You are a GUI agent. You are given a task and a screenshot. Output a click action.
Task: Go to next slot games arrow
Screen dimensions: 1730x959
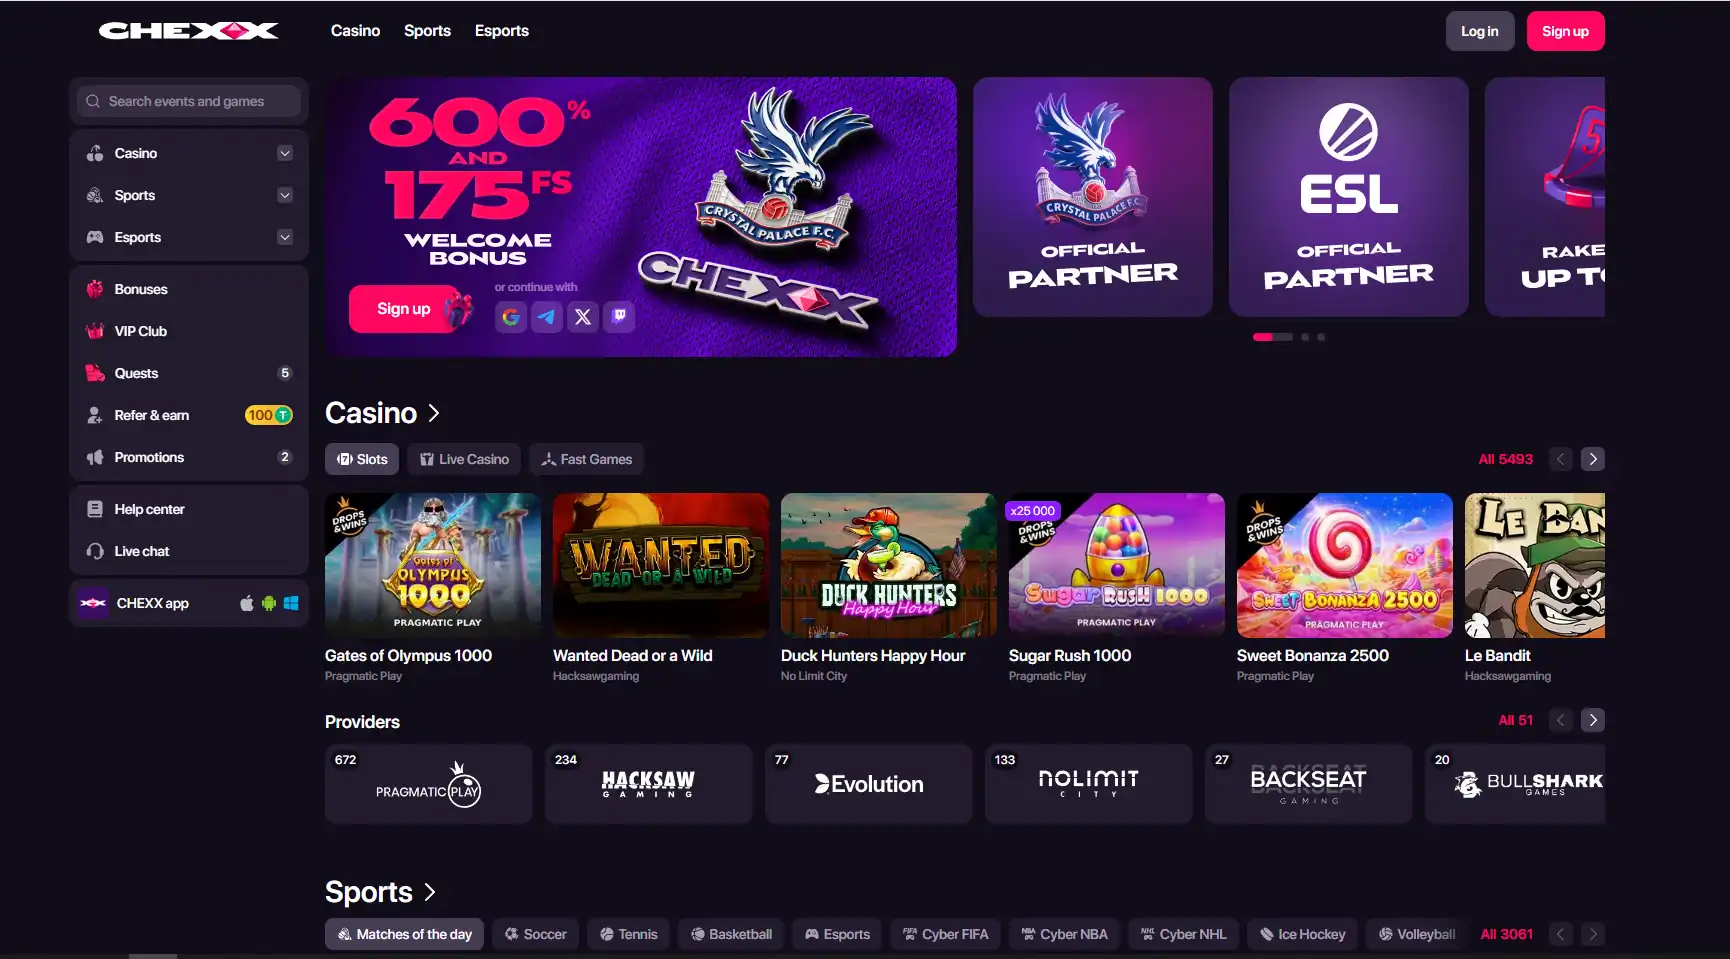[x=1593, y=459]
